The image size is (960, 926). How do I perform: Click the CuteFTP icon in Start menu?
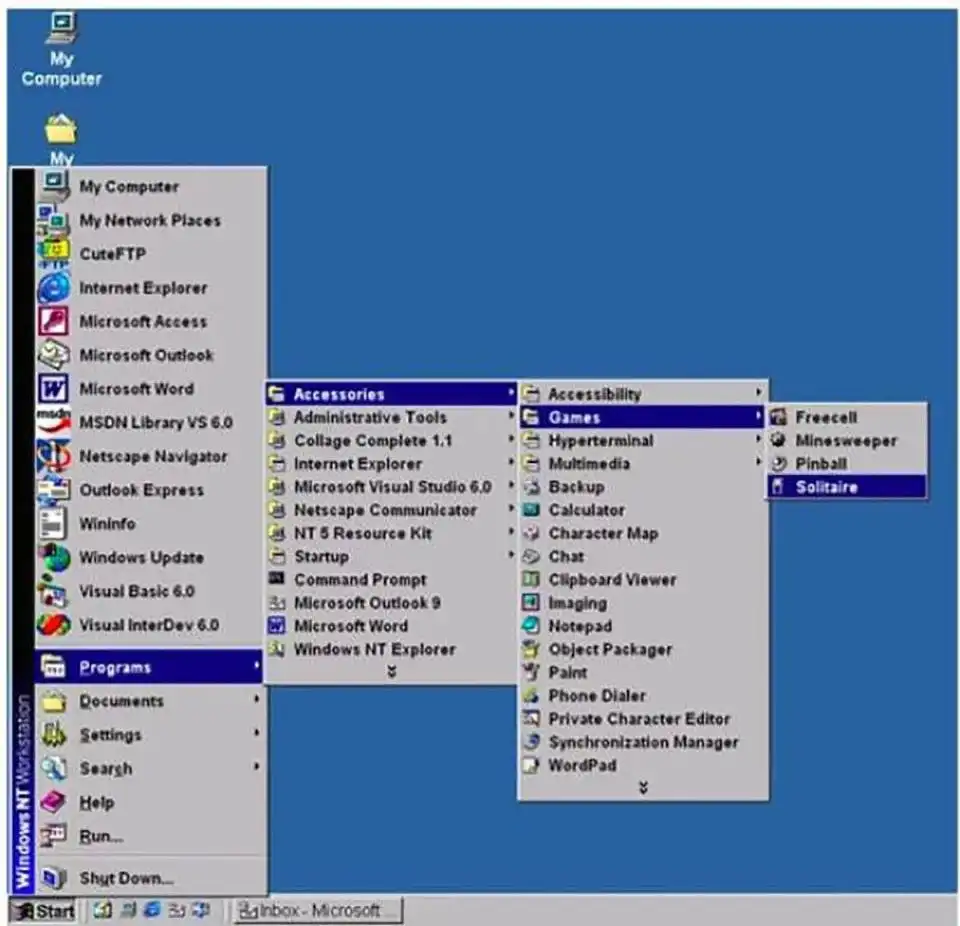pos(53,253)
